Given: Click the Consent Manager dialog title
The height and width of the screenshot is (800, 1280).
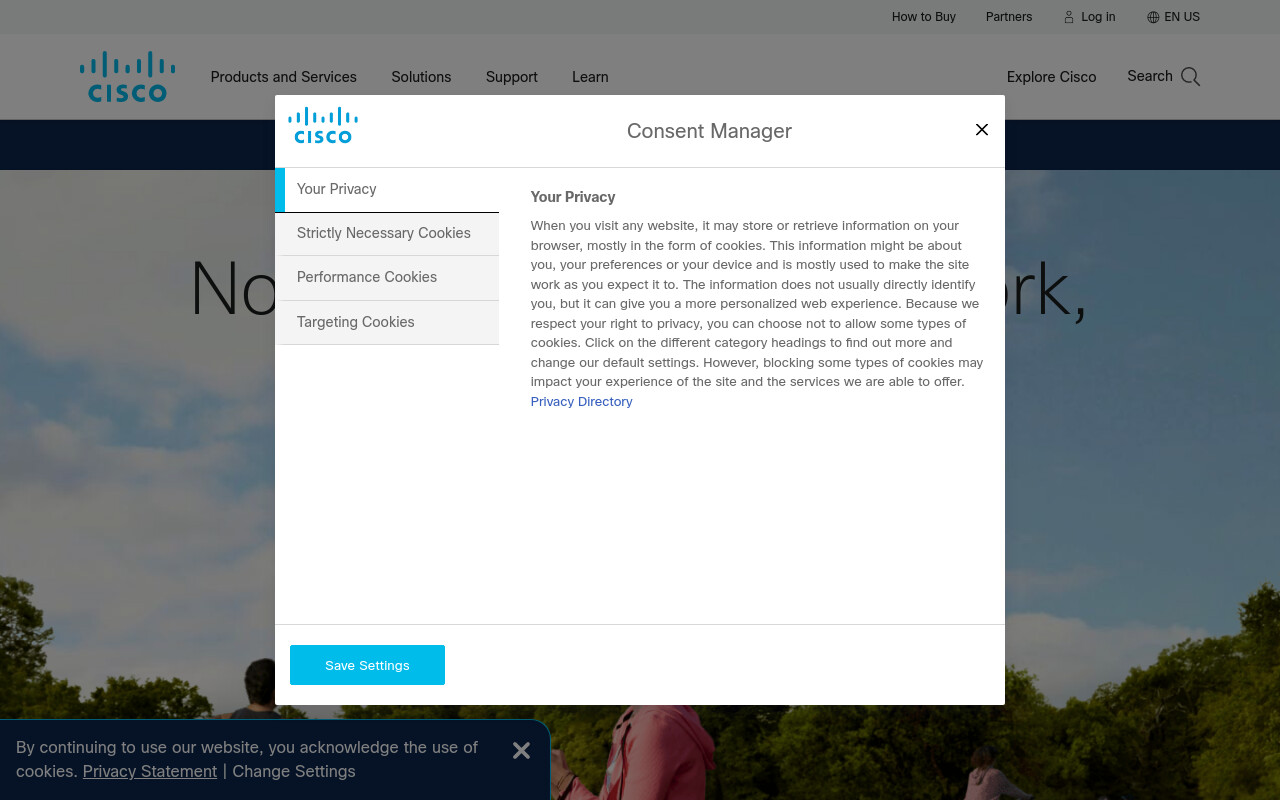Looking at the screenshot, I should coord(709,131).
